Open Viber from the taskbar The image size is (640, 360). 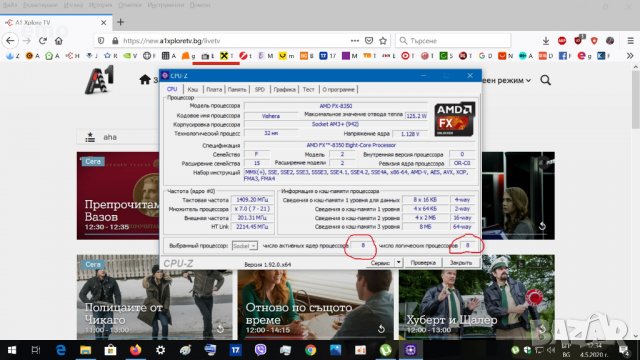click(x=260, y=350)
